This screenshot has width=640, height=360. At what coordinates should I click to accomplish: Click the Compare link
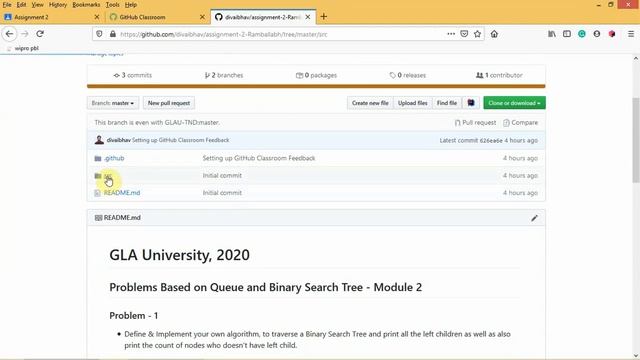pos(520,122)
